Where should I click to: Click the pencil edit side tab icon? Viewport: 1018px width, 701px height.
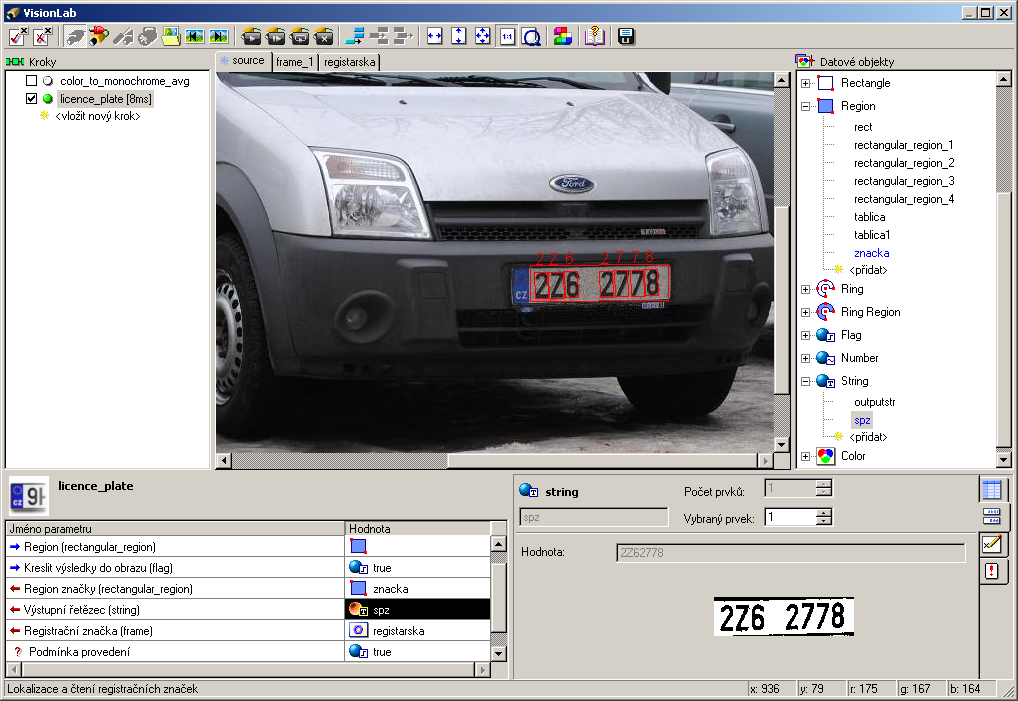[991, 544]
